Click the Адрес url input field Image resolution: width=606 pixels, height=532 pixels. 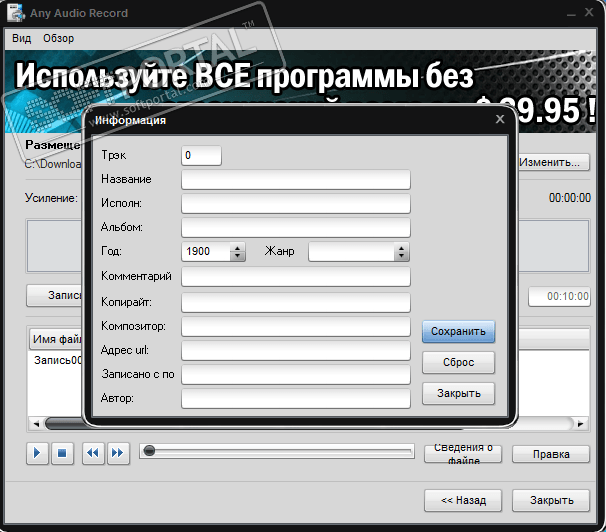(x=296, y=350)
